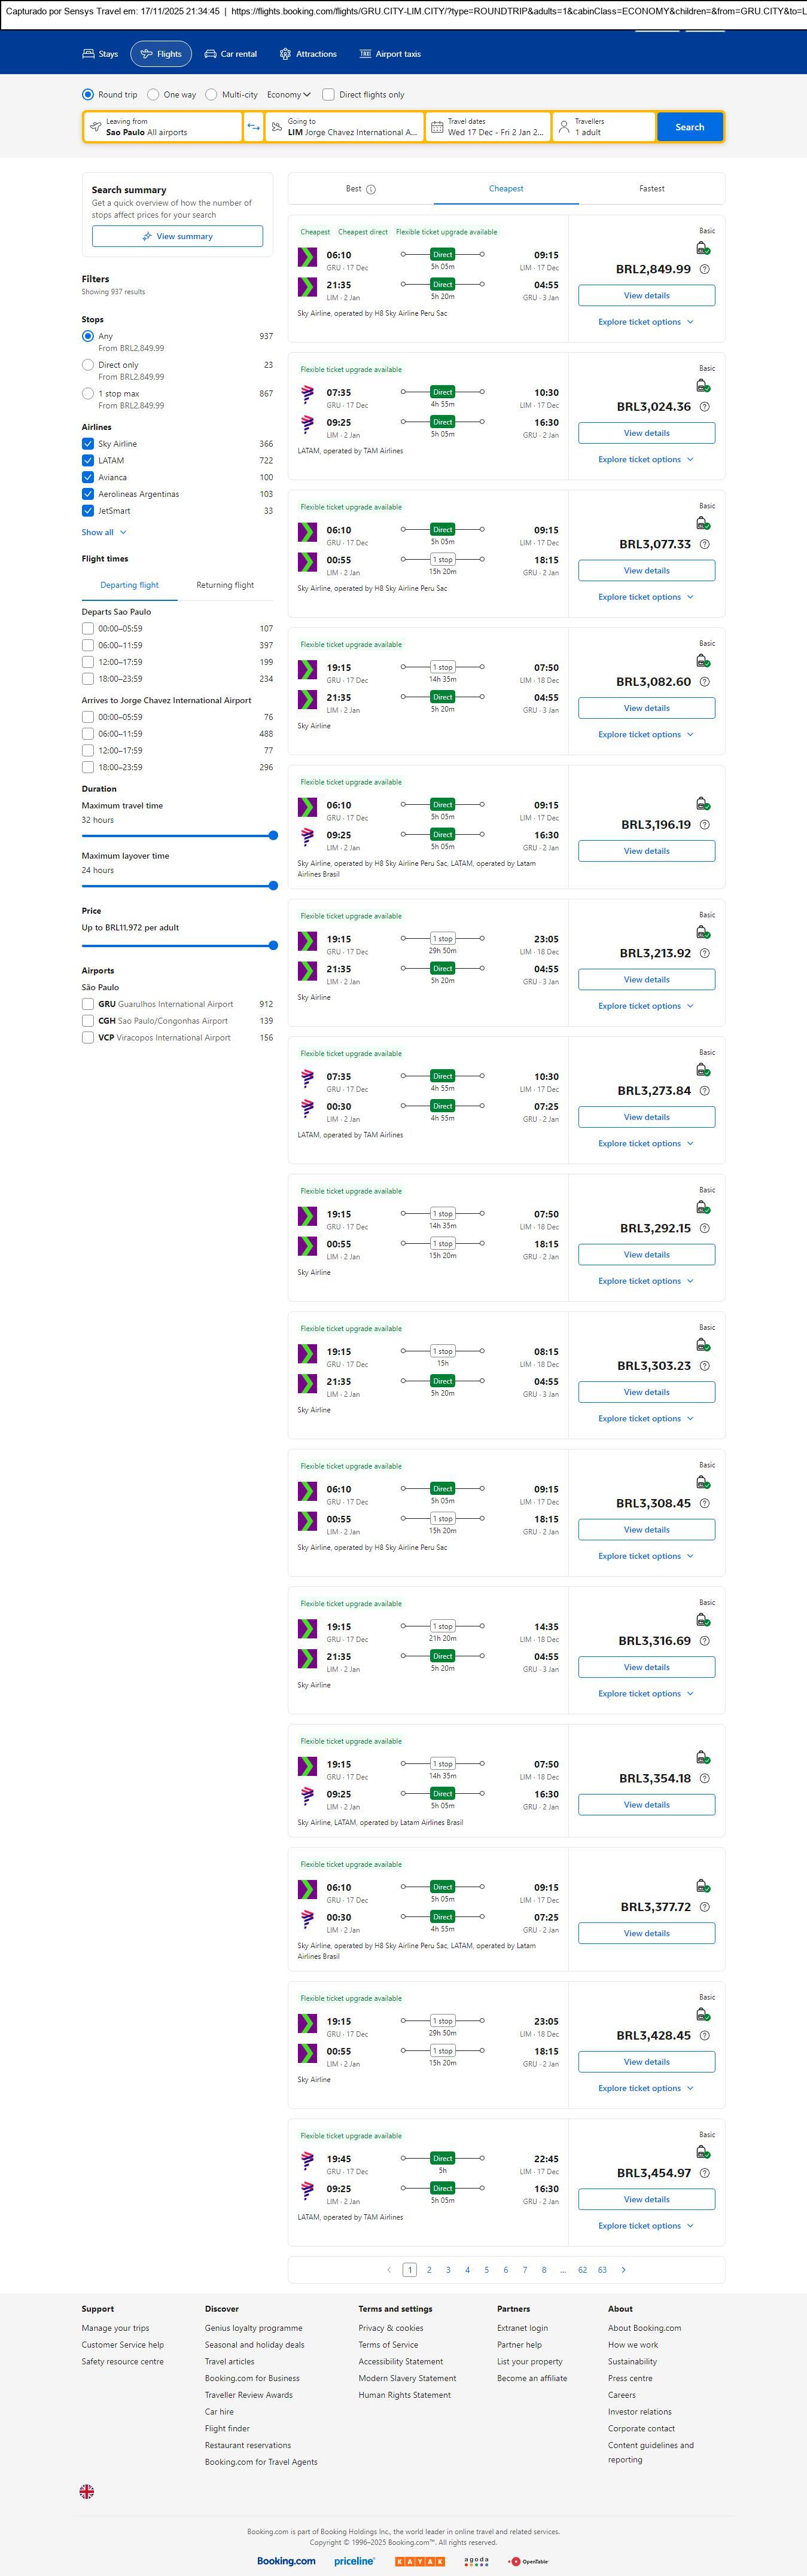Click the Travel dates field
807x2576 pixels.
point(488,127)
